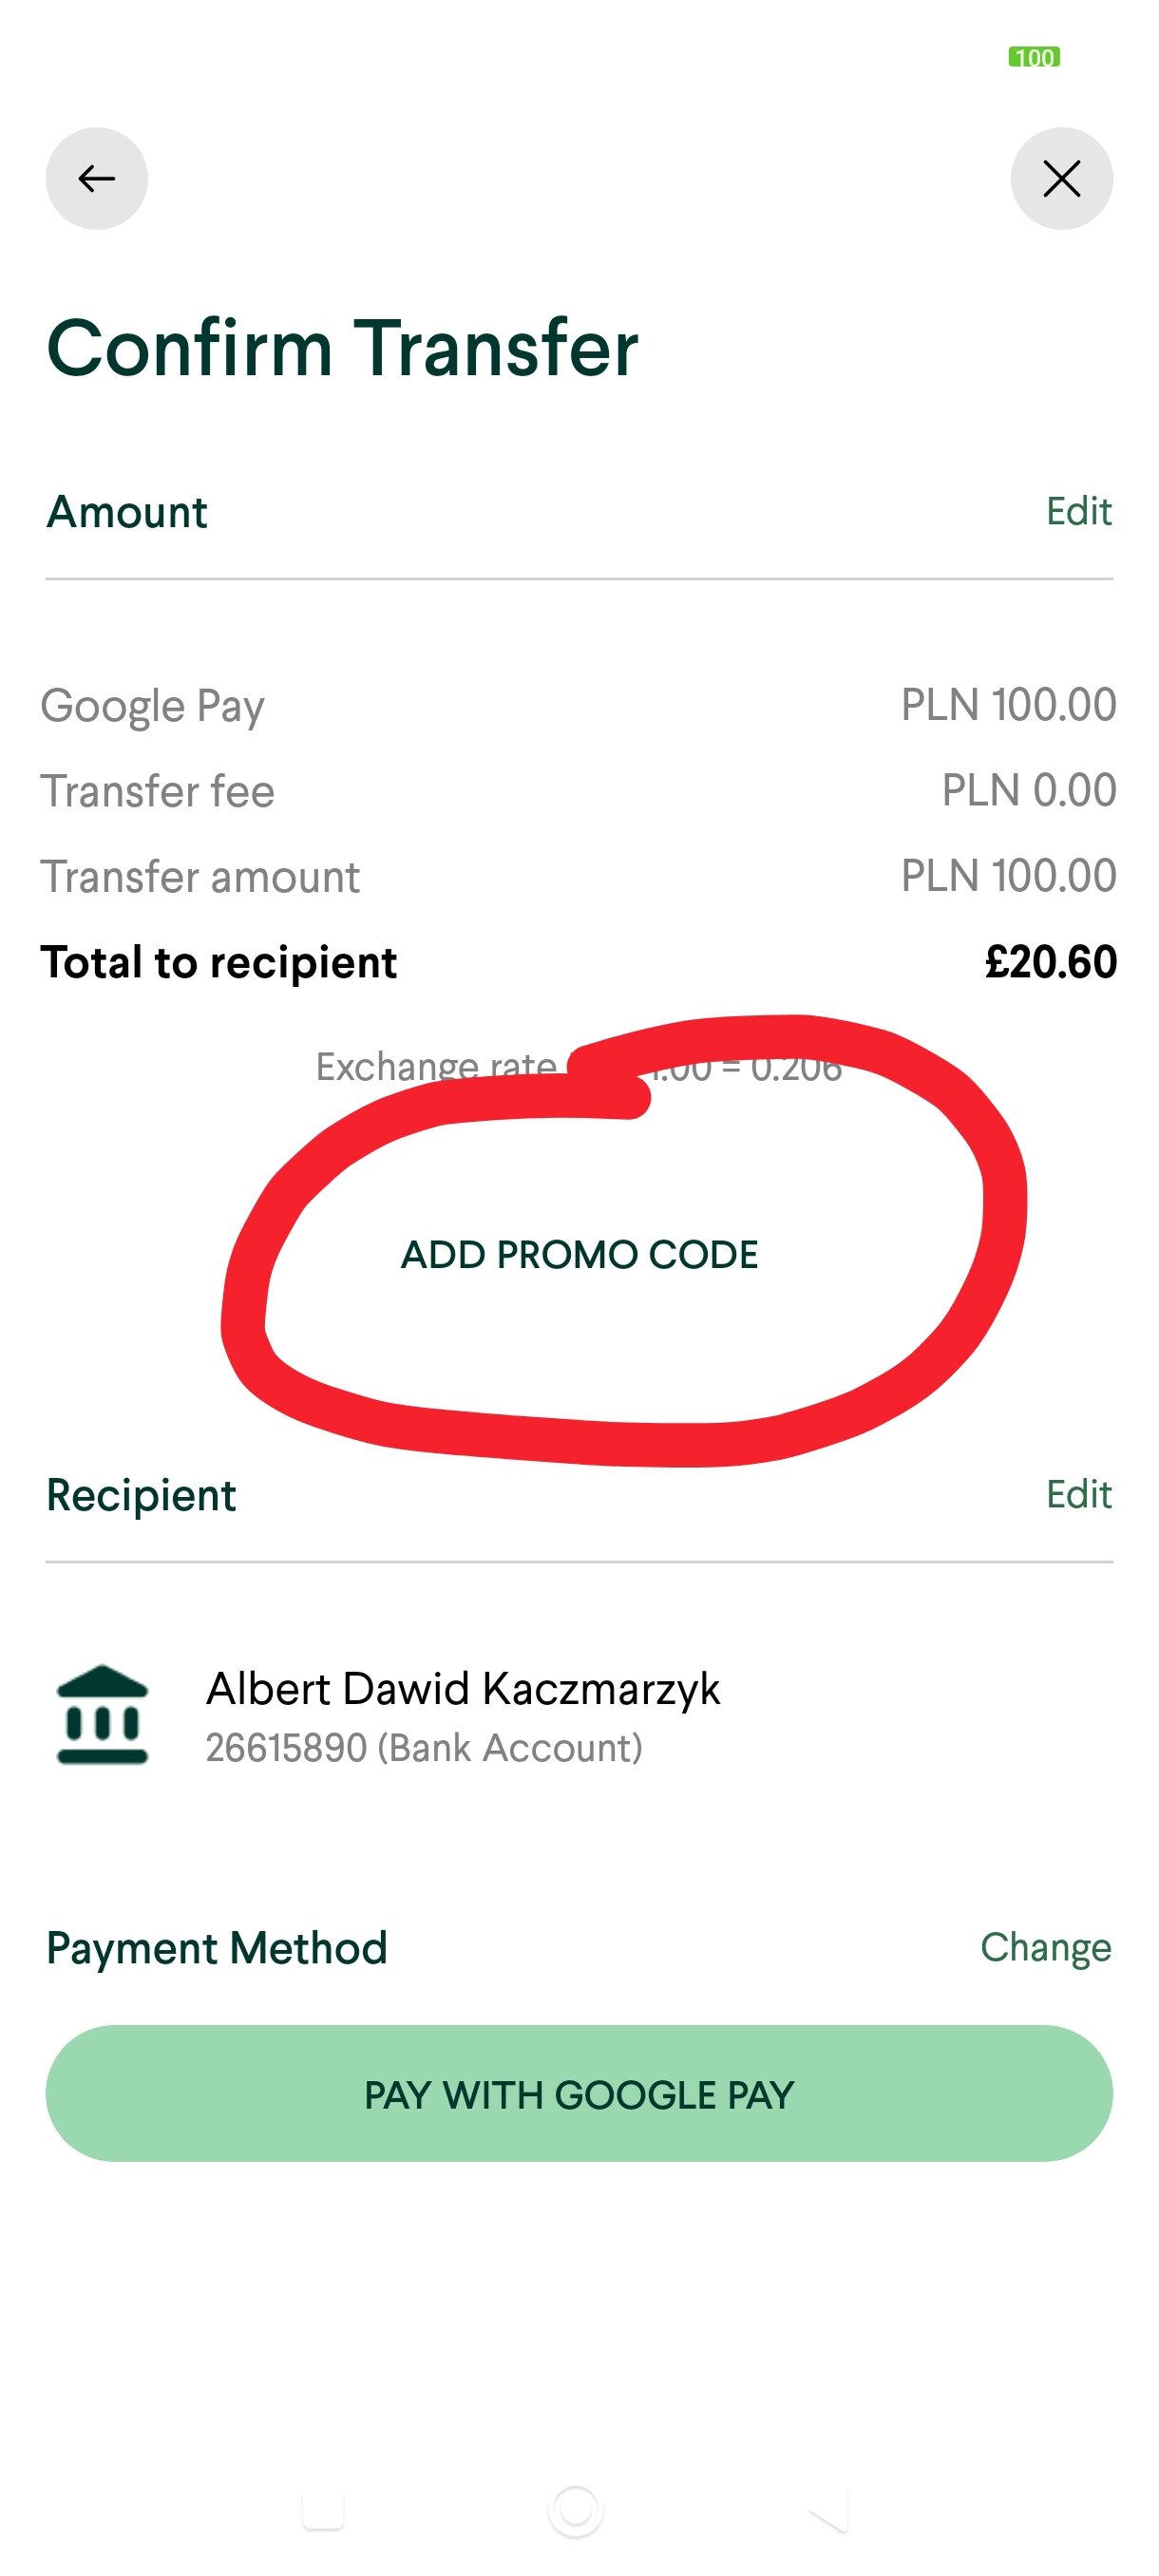This screenshot has height=2576, width=1159.
Task: Tap Add Promo Code
Action: pyautogui.click(x=579, y=1254)
